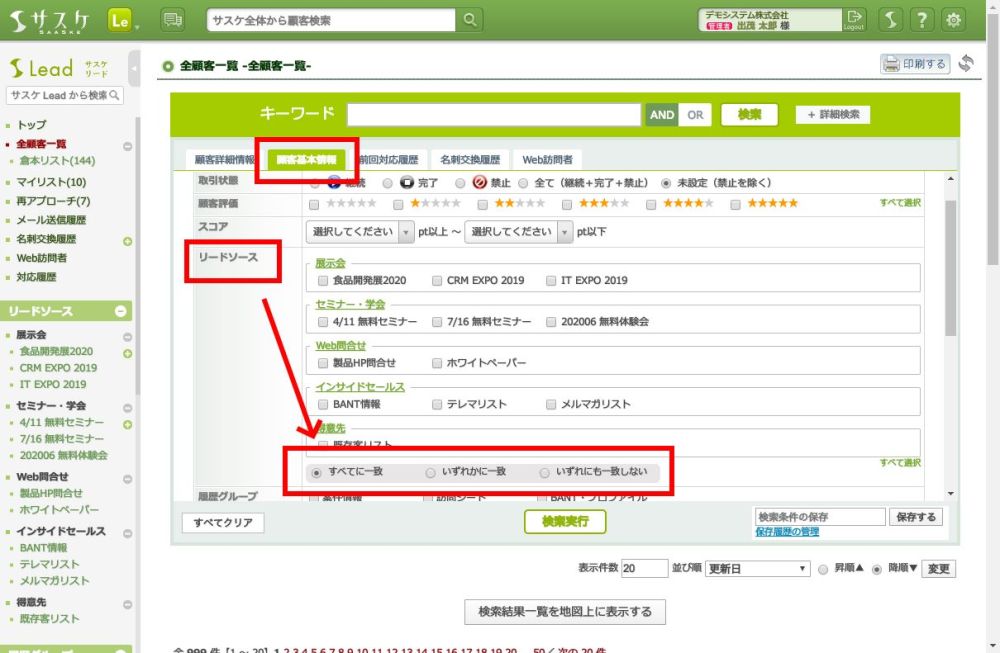1000x653 pixels.
Task: Click the refresh arrows icon beside print
Action: [x=966, y=64]
